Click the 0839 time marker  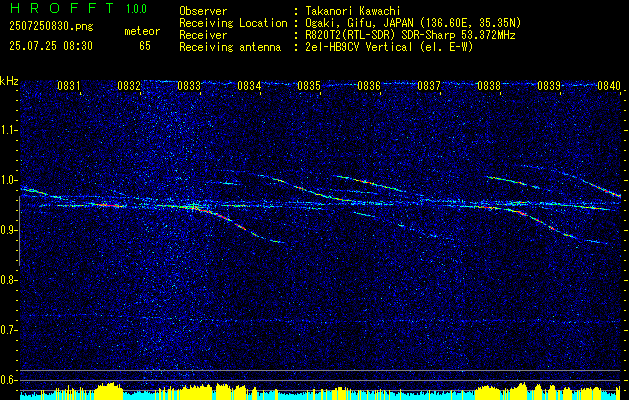[x=549, y=86]
